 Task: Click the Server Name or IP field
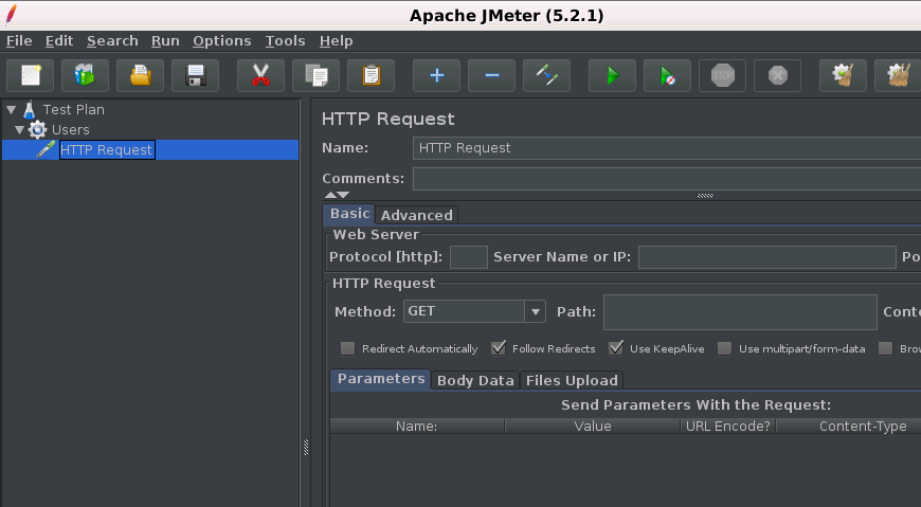767,257
